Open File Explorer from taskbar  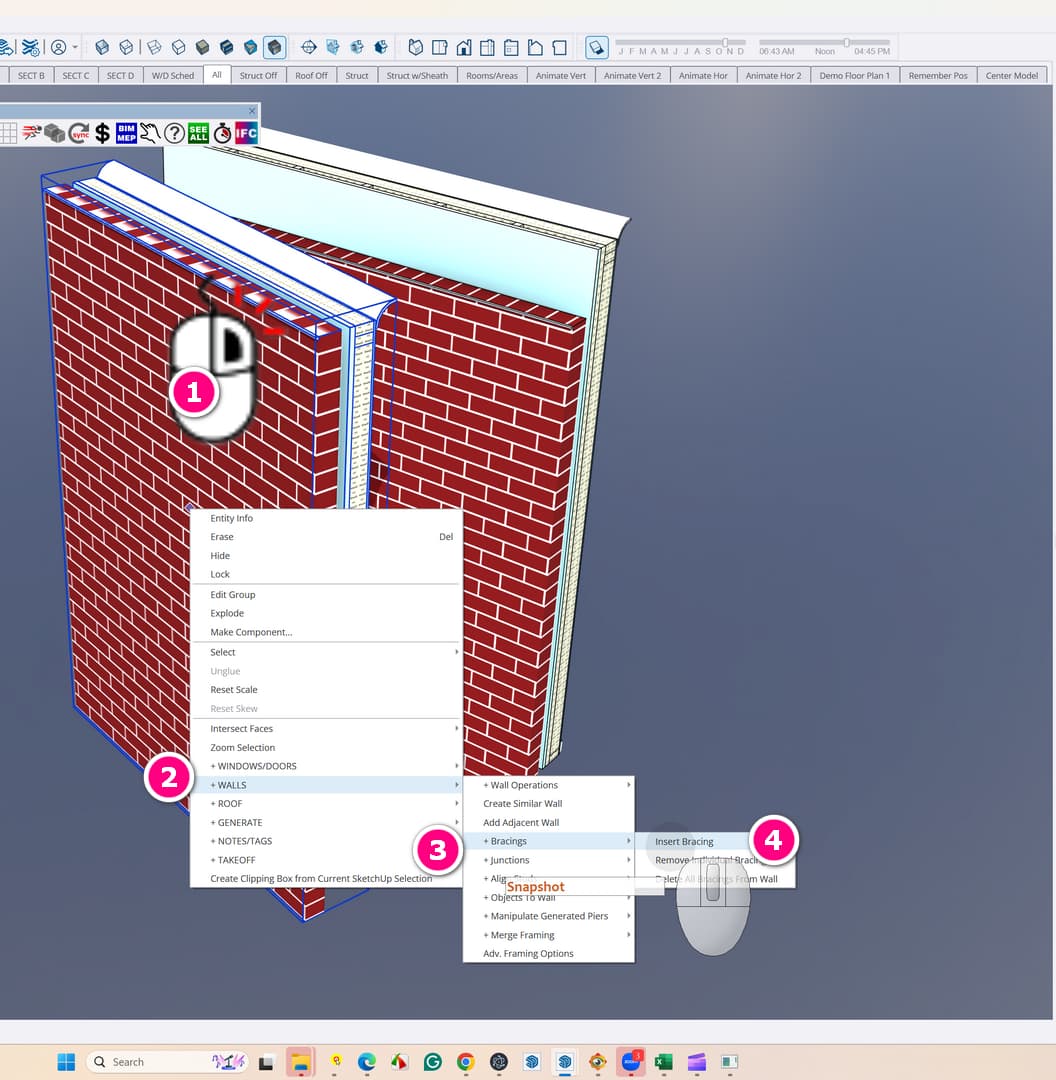300,1061
